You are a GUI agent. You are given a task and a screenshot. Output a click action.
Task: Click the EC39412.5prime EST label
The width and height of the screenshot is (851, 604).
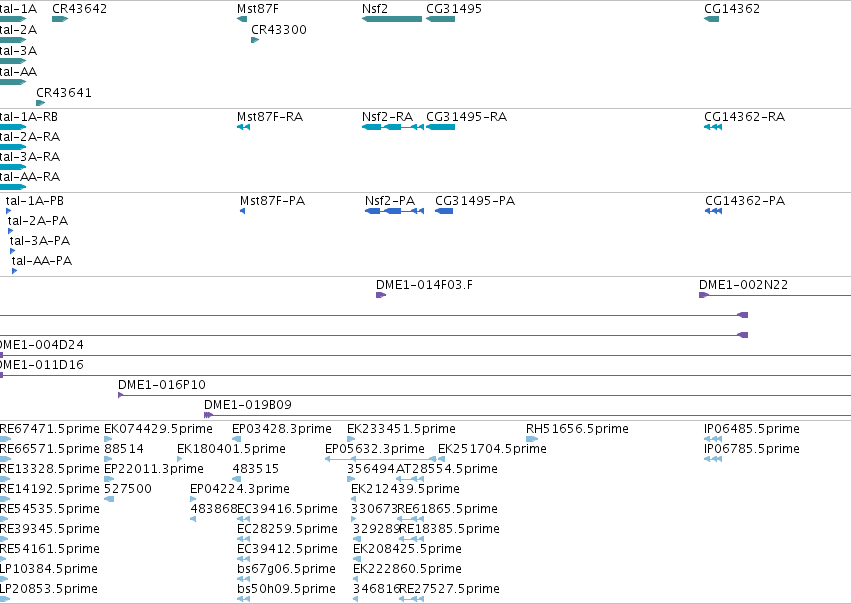[x=287, y=549]
